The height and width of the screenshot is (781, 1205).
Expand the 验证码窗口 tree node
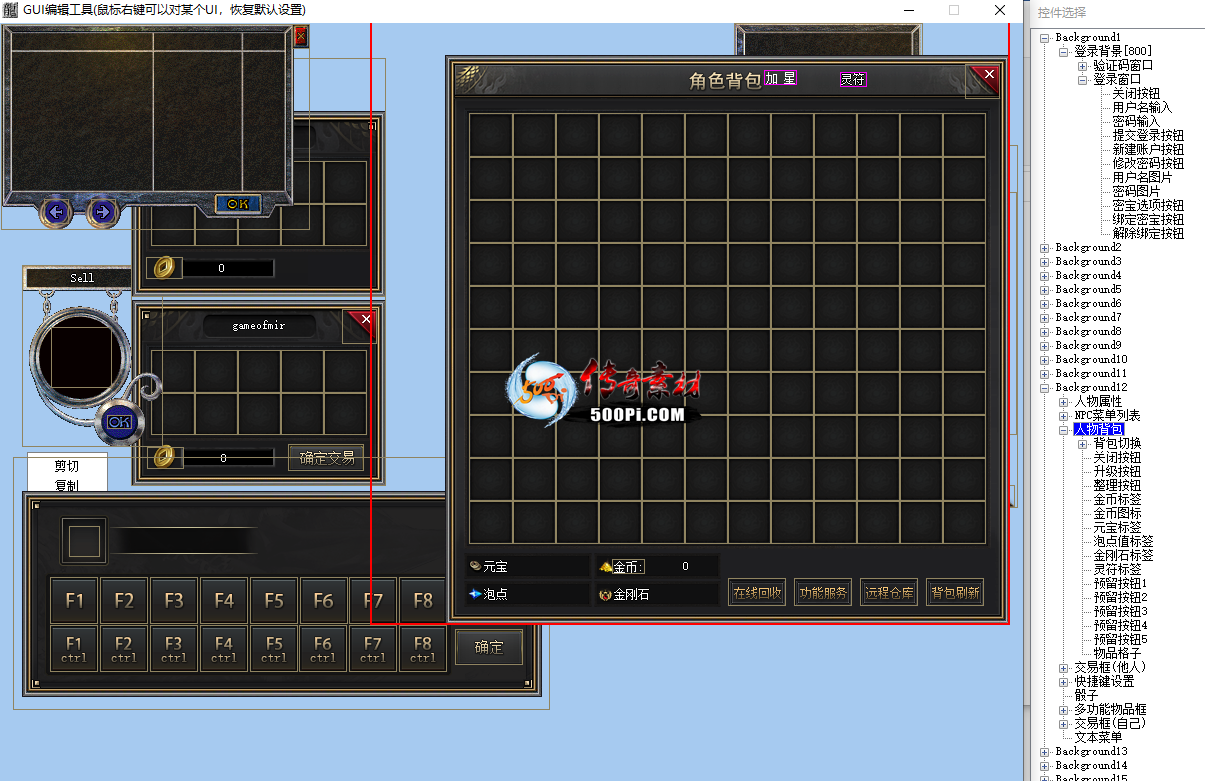click(1083, 66)
